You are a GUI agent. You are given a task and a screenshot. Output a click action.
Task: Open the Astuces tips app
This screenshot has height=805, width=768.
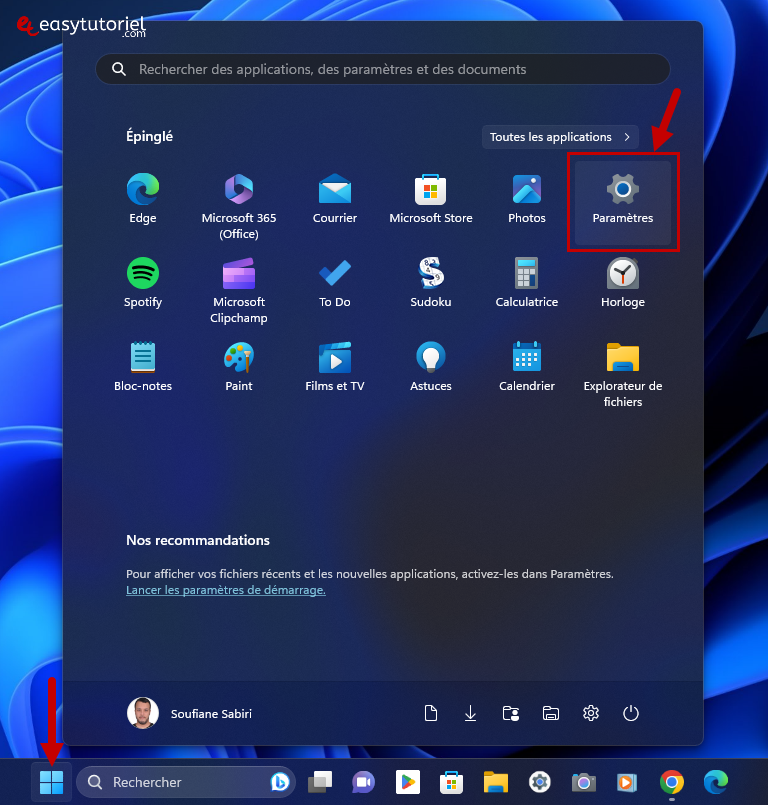[431, 367]
